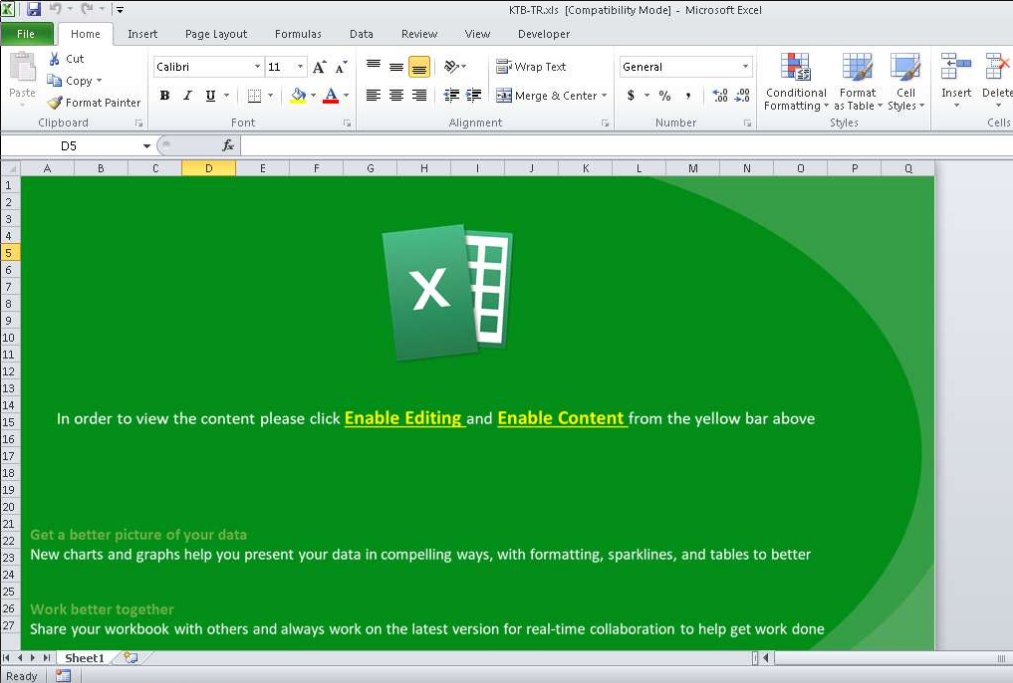
Task: Open the Developer tab
Action: [544, 34]
